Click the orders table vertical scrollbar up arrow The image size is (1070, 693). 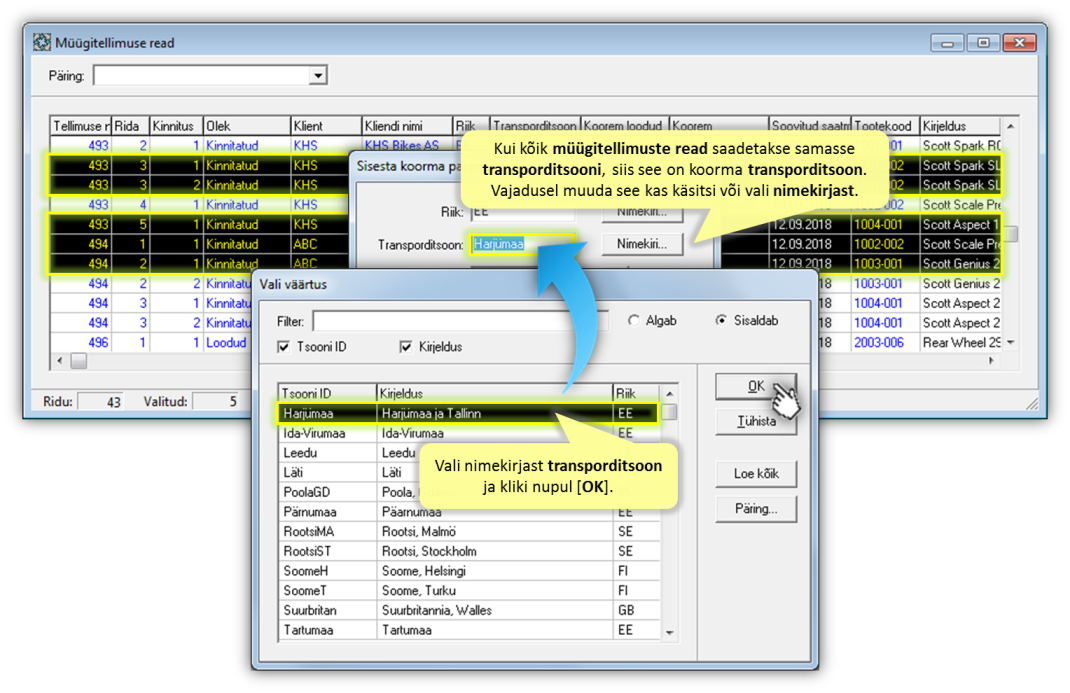tap(1011, 126)
